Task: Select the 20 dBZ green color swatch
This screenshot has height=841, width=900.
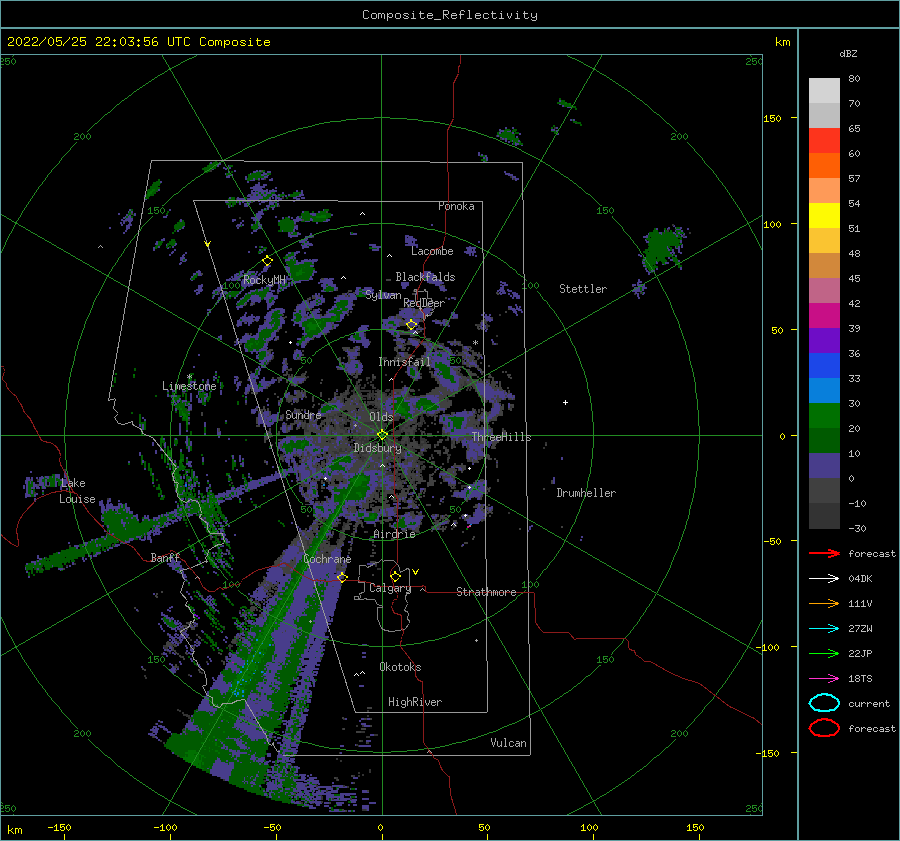Action: click(x=824, y=415)
